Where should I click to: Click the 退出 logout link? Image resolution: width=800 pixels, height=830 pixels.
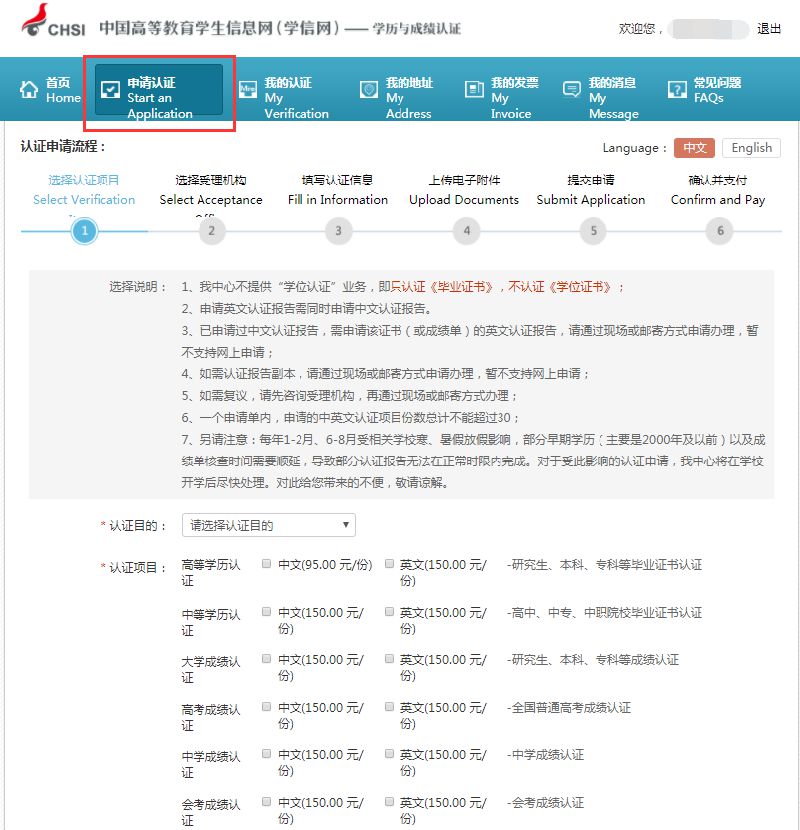click(769, 29)
